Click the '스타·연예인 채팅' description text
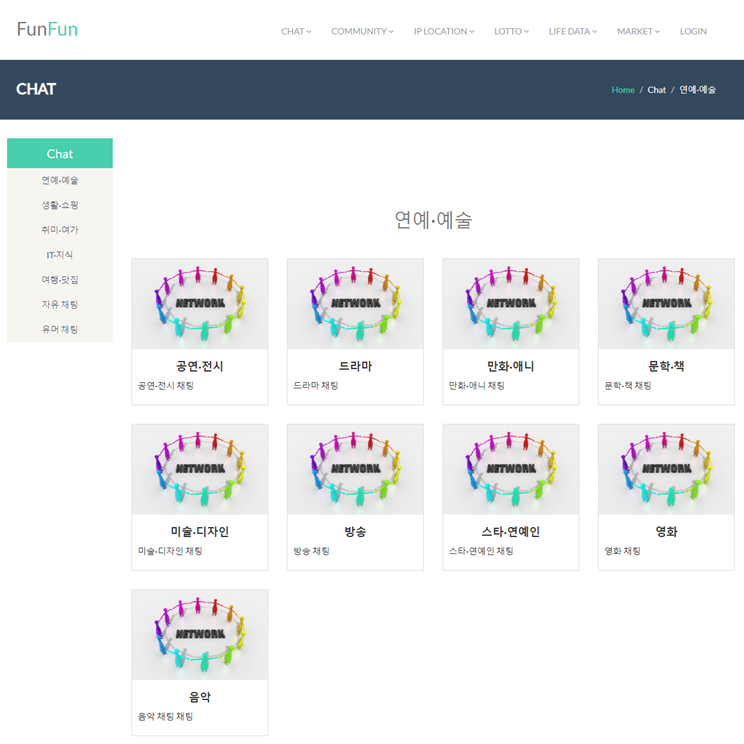This screenshot has height=744, width=744. [x=481, y=551]
